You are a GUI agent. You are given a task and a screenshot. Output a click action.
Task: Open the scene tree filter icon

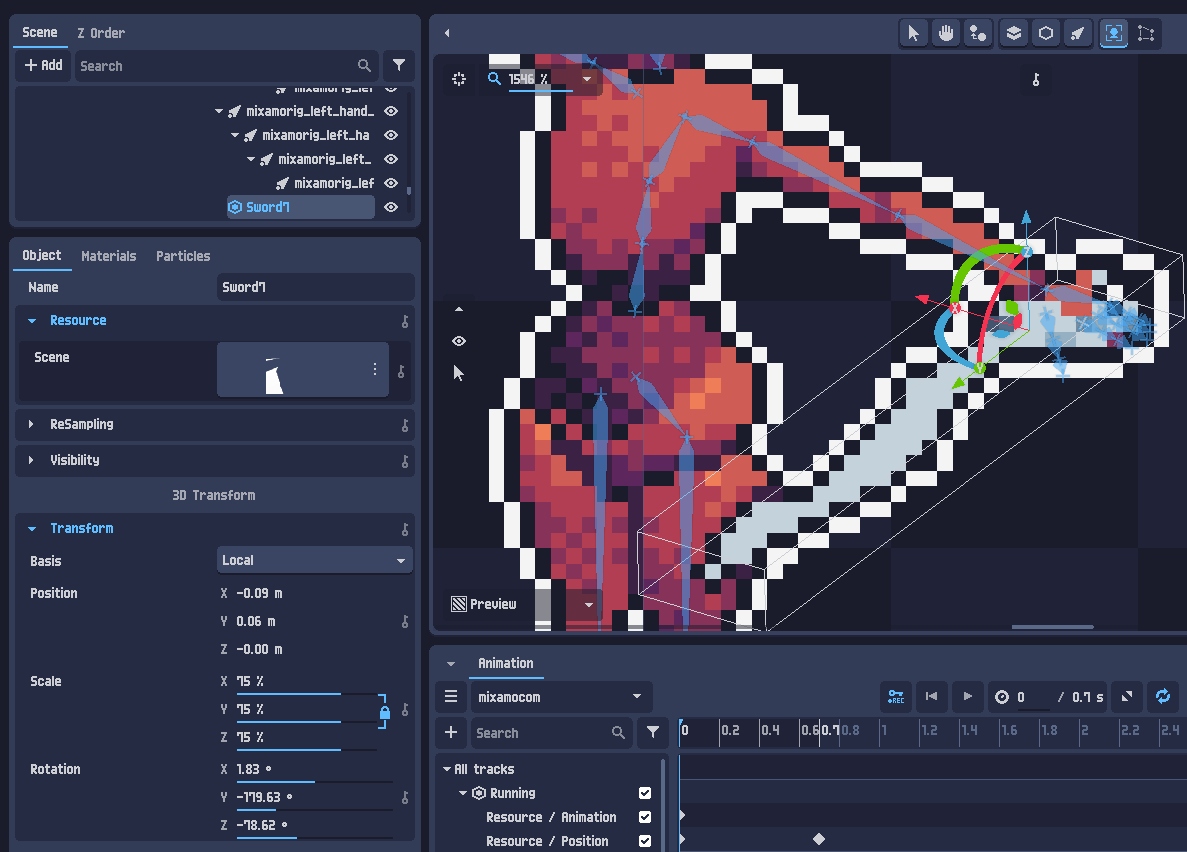399,66
